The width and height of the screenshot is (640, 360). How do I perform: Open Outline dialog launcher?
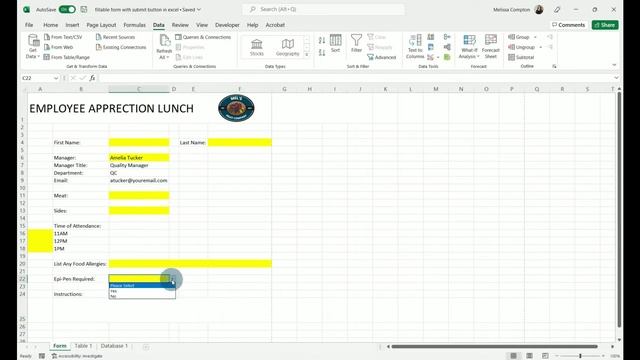coord(554,66)
